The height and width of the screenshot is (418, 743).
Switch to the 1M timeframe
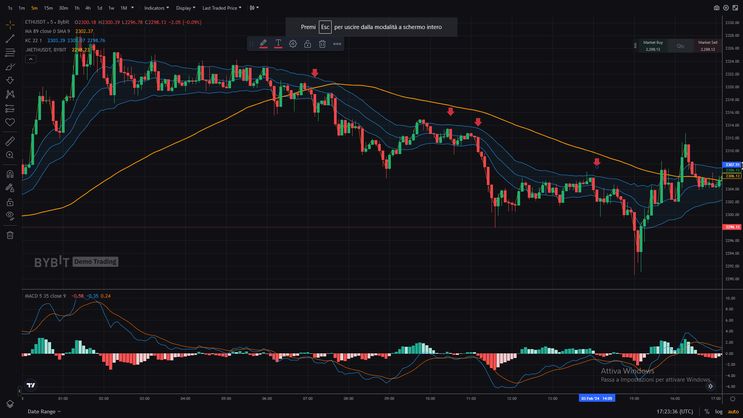coord(123,8)
